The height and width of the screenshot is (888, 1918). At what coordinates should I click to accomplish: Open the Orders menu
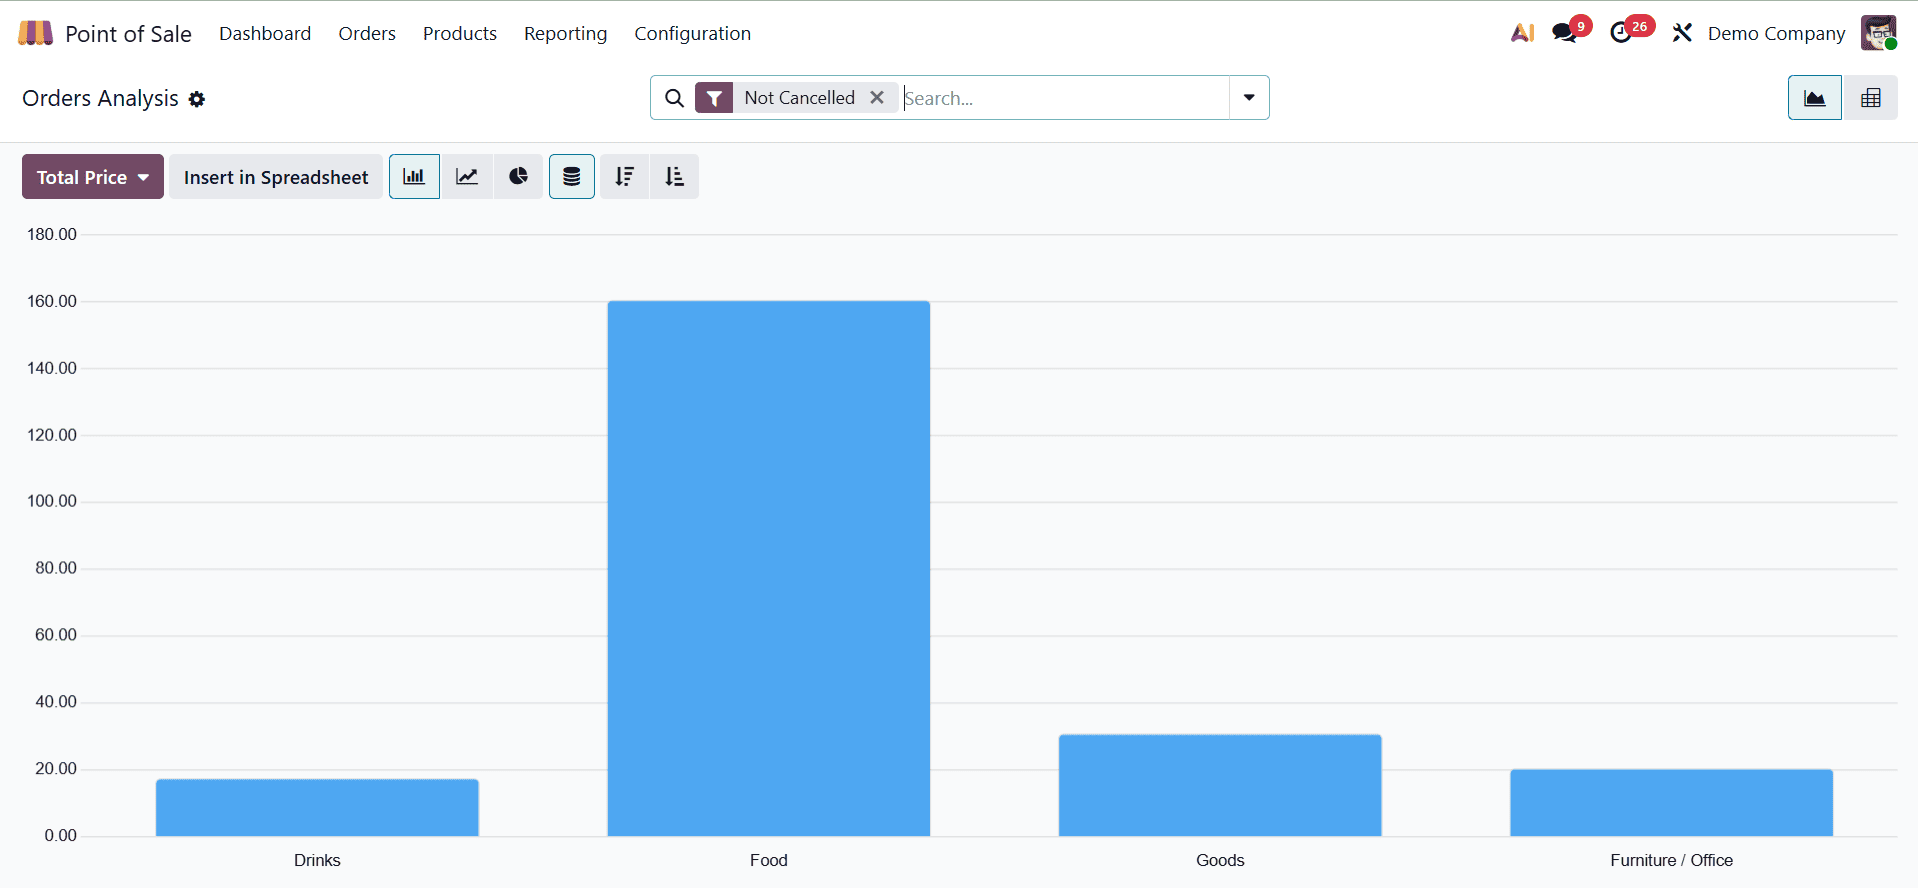coord(367,33)
